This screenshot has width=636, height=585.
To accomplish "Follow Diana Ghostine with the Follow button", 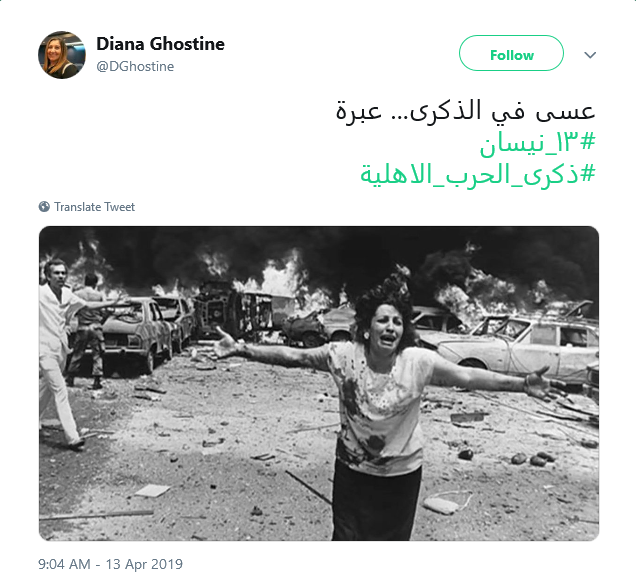I will pyautogui.click(x=511, y=53).
